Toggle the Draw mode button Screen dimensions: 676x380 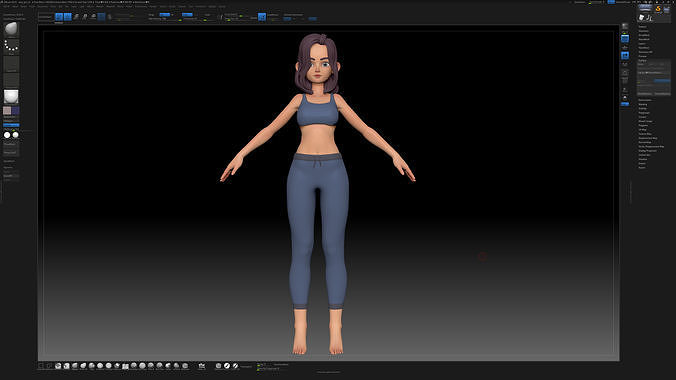tap(68, 16)
